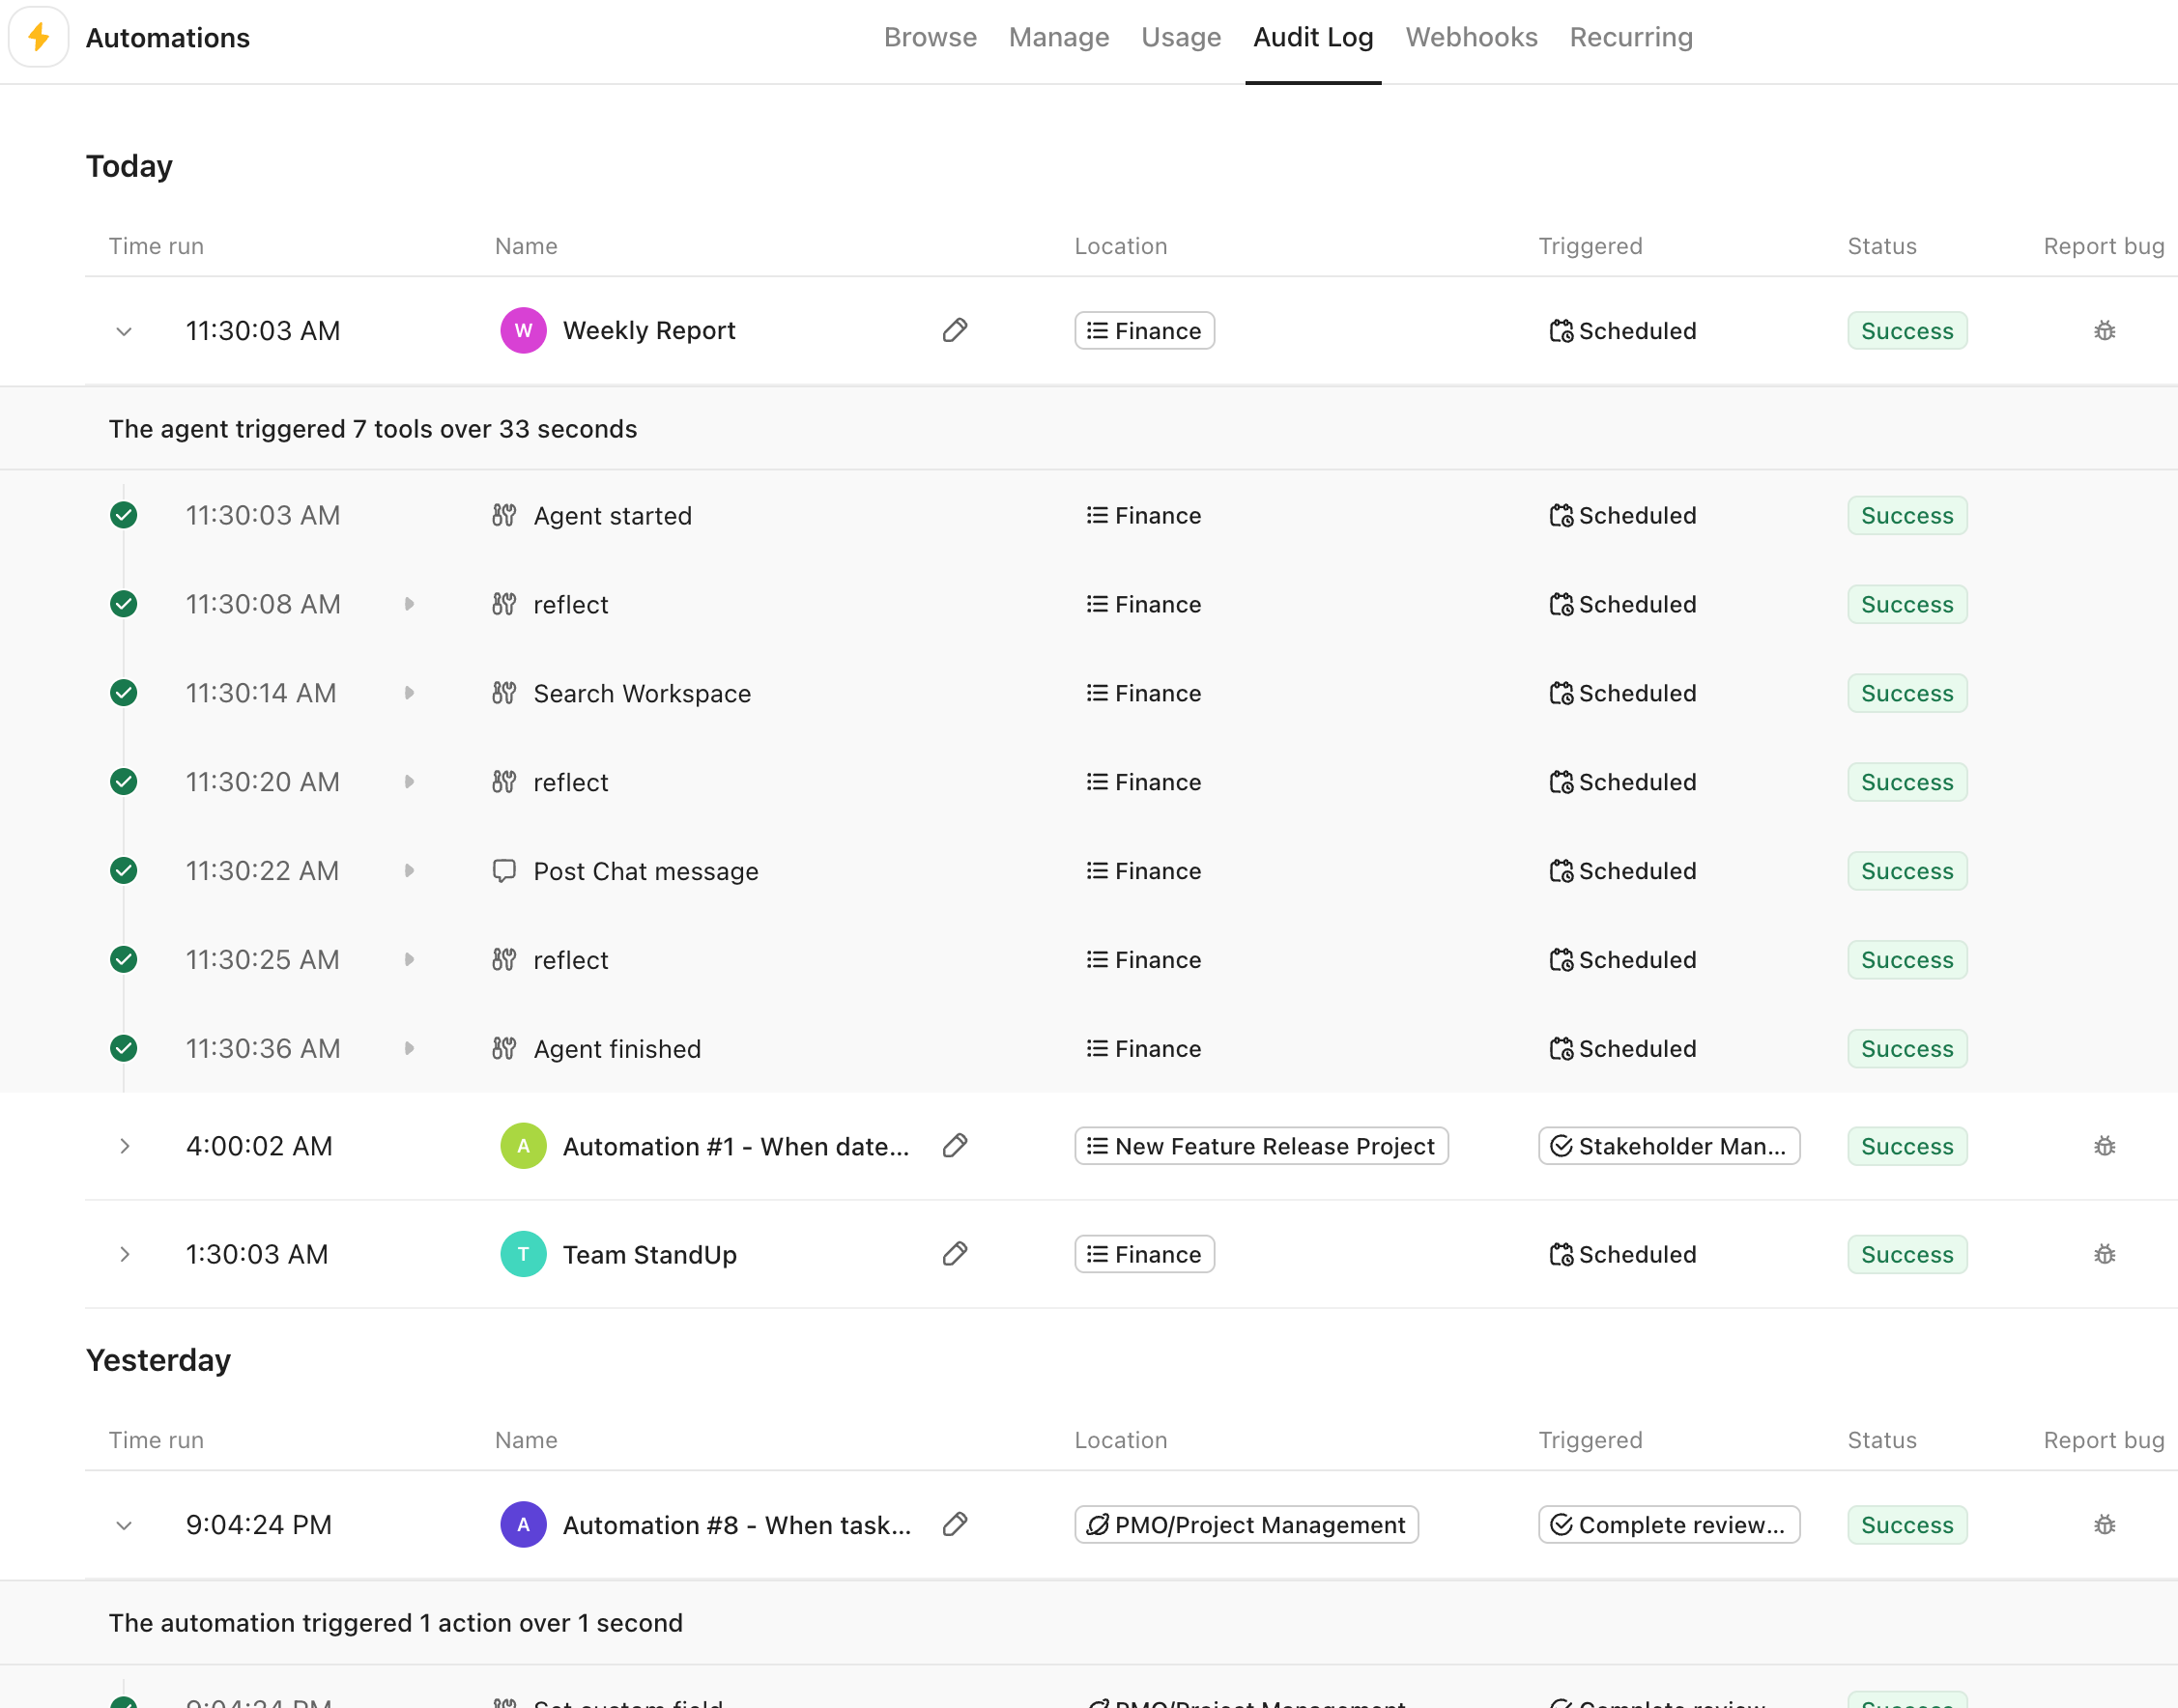
Task: Open the New Feature Release Project location link
Action: tap(1261, 1146)
